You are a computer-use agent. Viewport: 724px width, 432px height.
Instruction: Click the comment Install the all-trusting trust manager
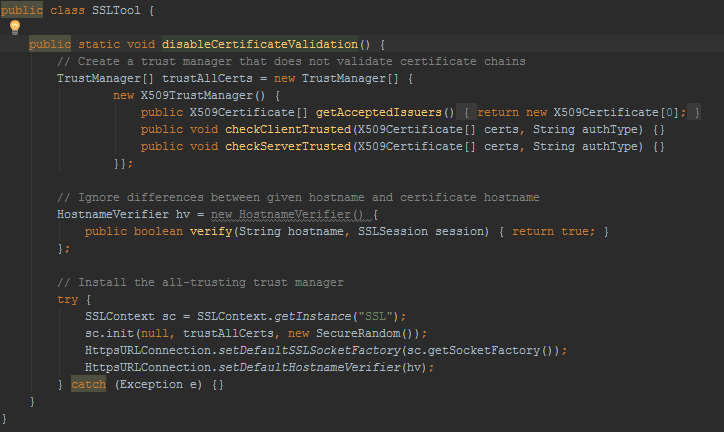tap(200, 282)
